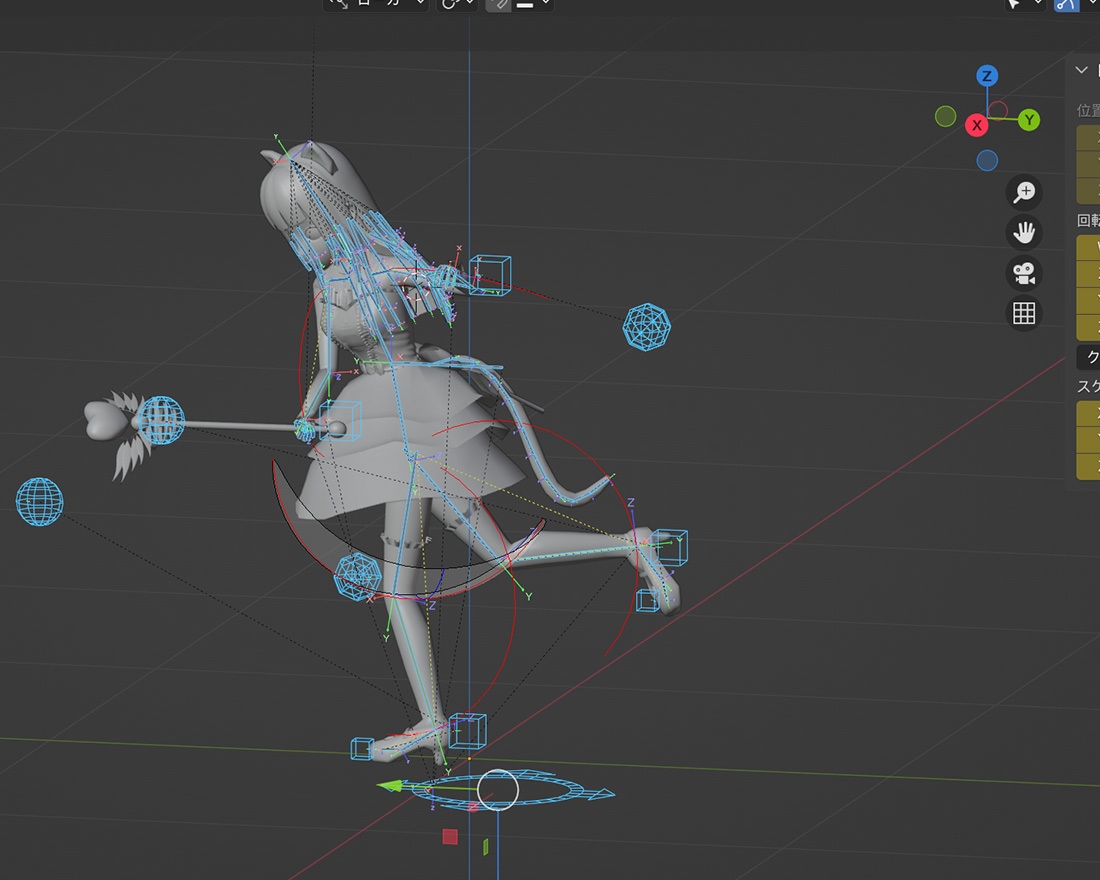
Task: Click the first rotation field under 回転
Action: [1088, 248]
